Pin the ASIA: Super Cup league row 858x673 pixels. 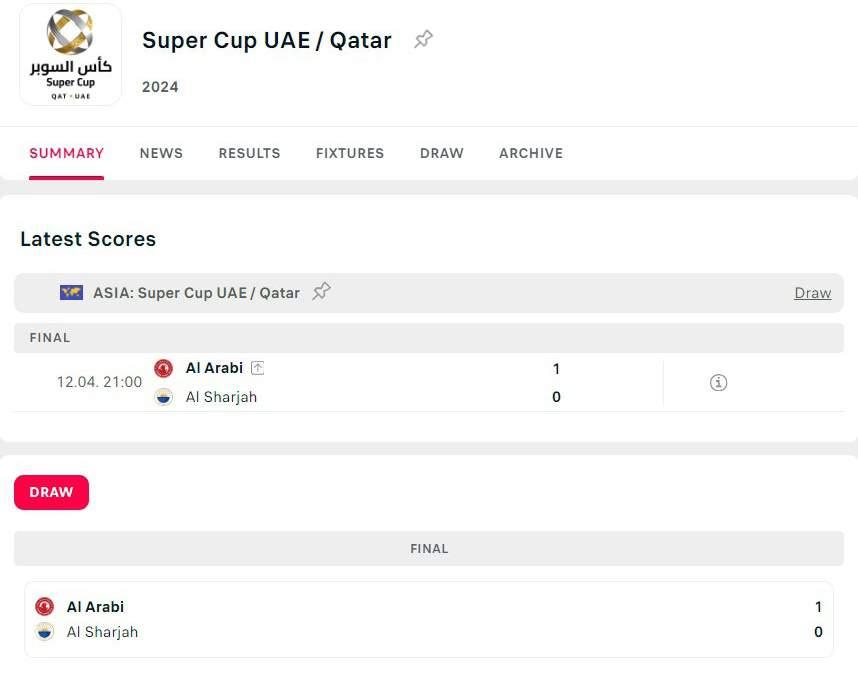click(321, 292)
